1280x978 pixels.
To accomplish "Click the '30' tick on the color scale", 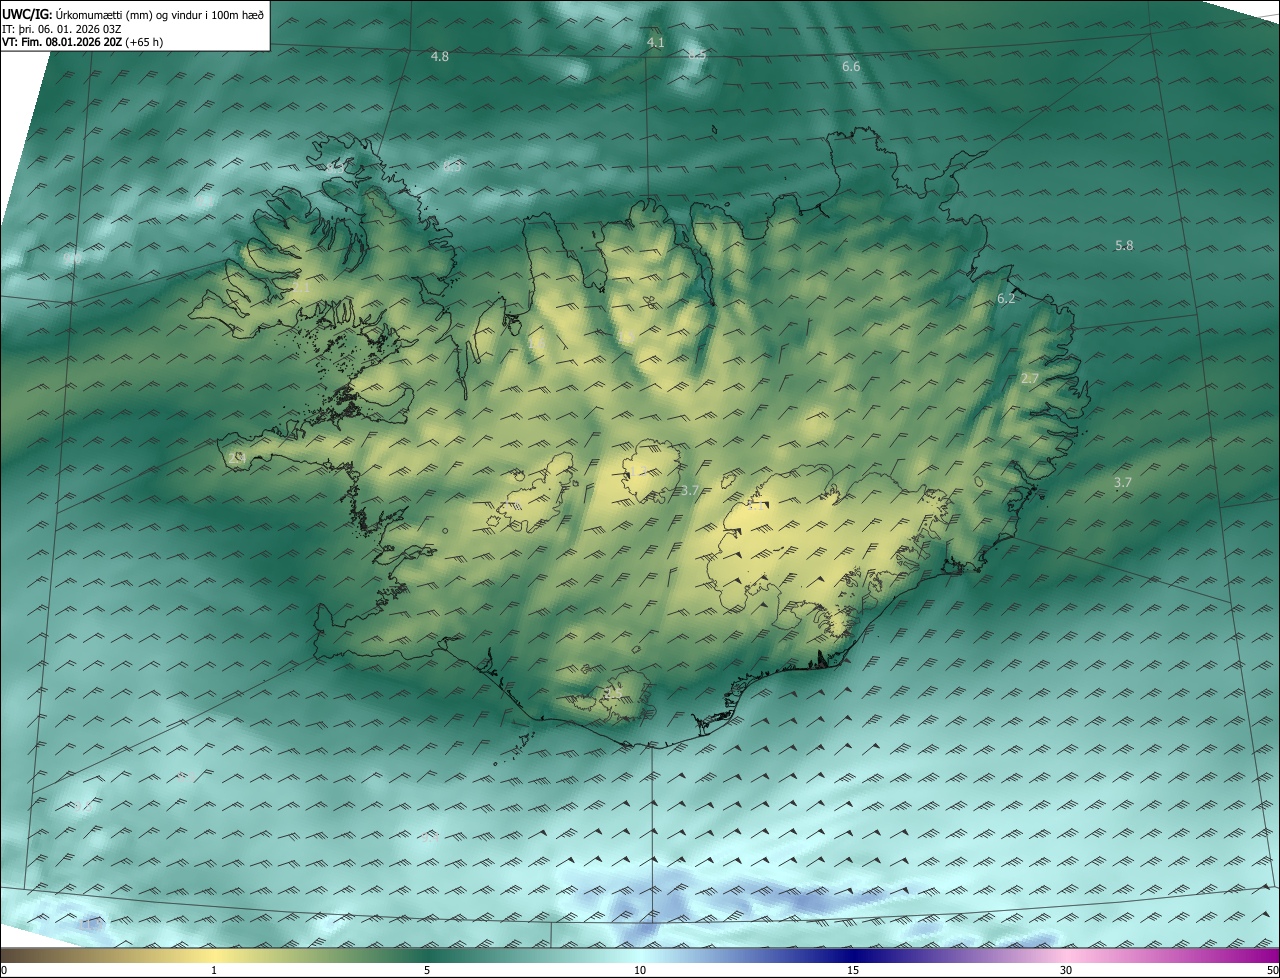I will coord(1066,971).
